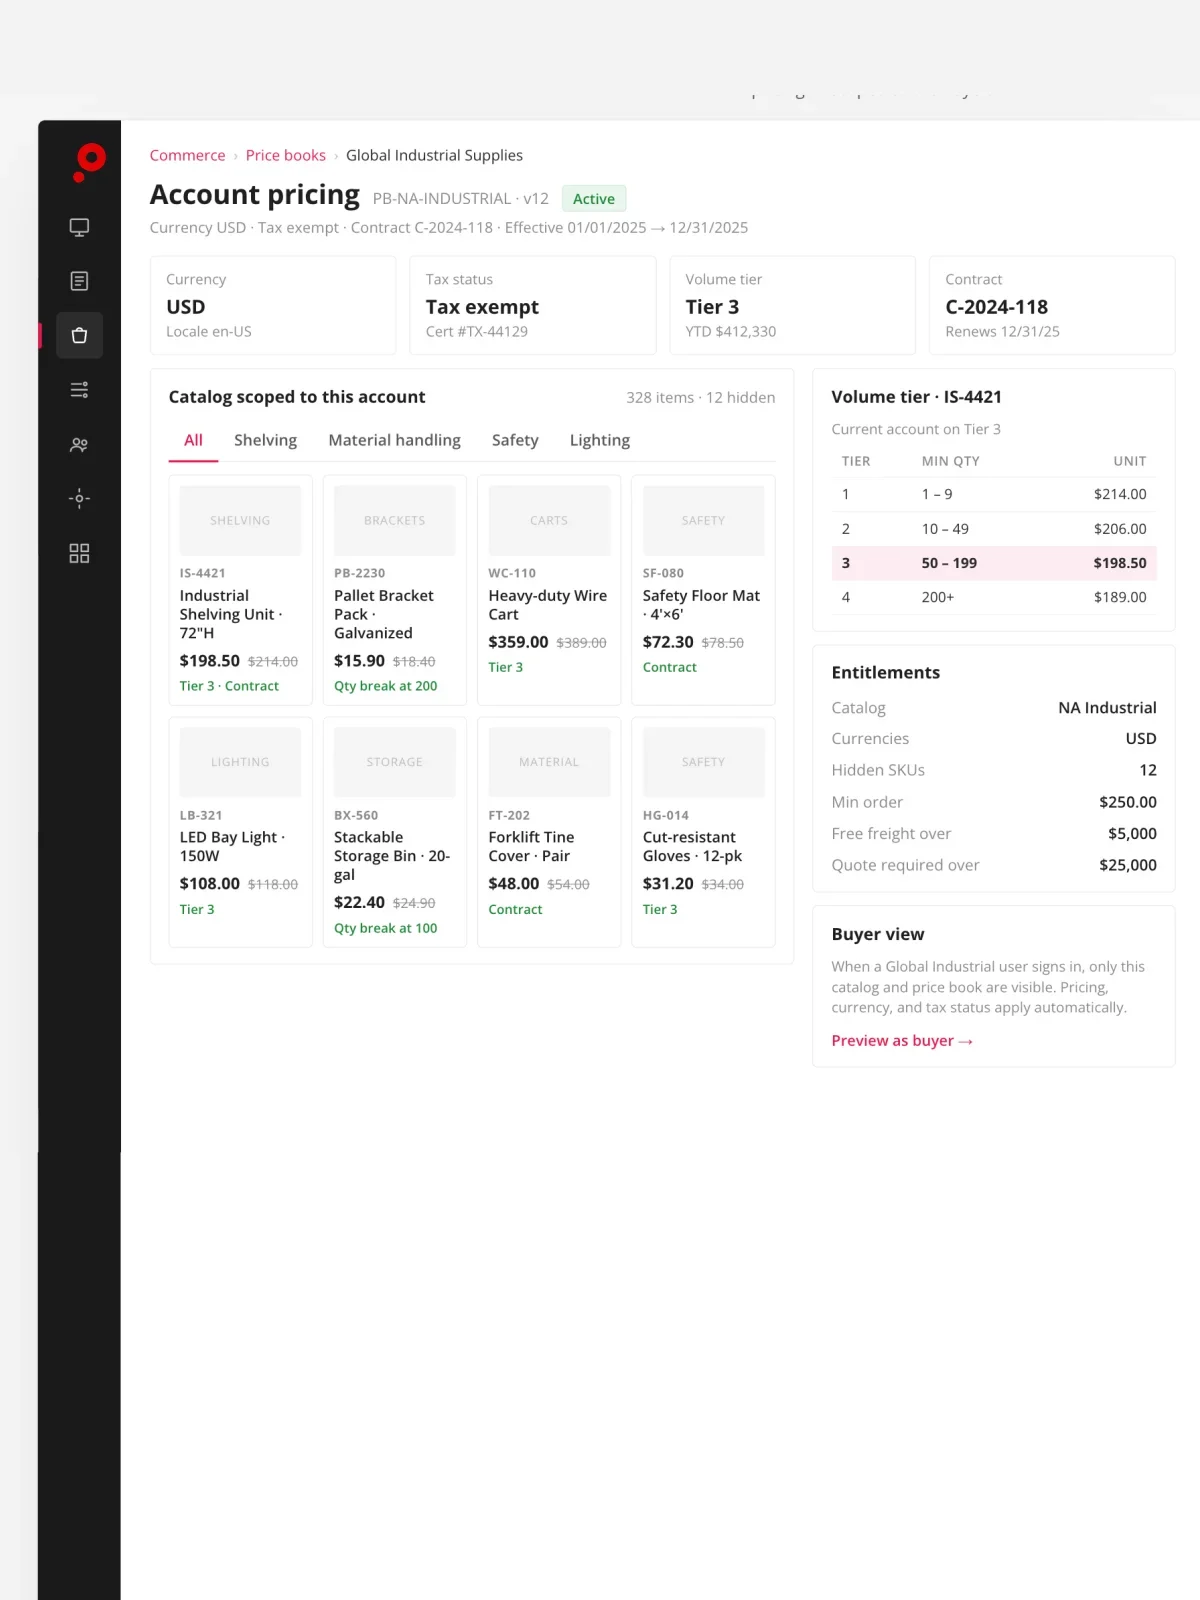Screen dimensions: 1200x1600
Task: Open Industrial Shelving Unit product title
Action: [x=231, y=614]
